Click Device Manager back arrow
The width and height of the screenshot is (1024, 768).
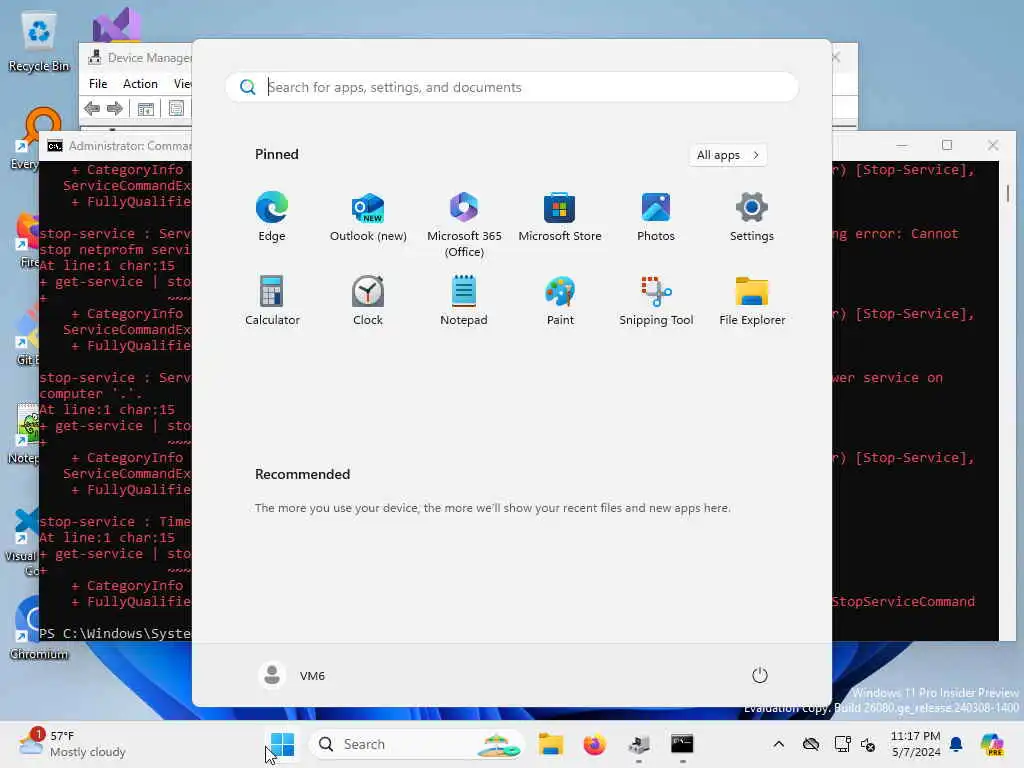pyautogui.click(x=92, y=108)
